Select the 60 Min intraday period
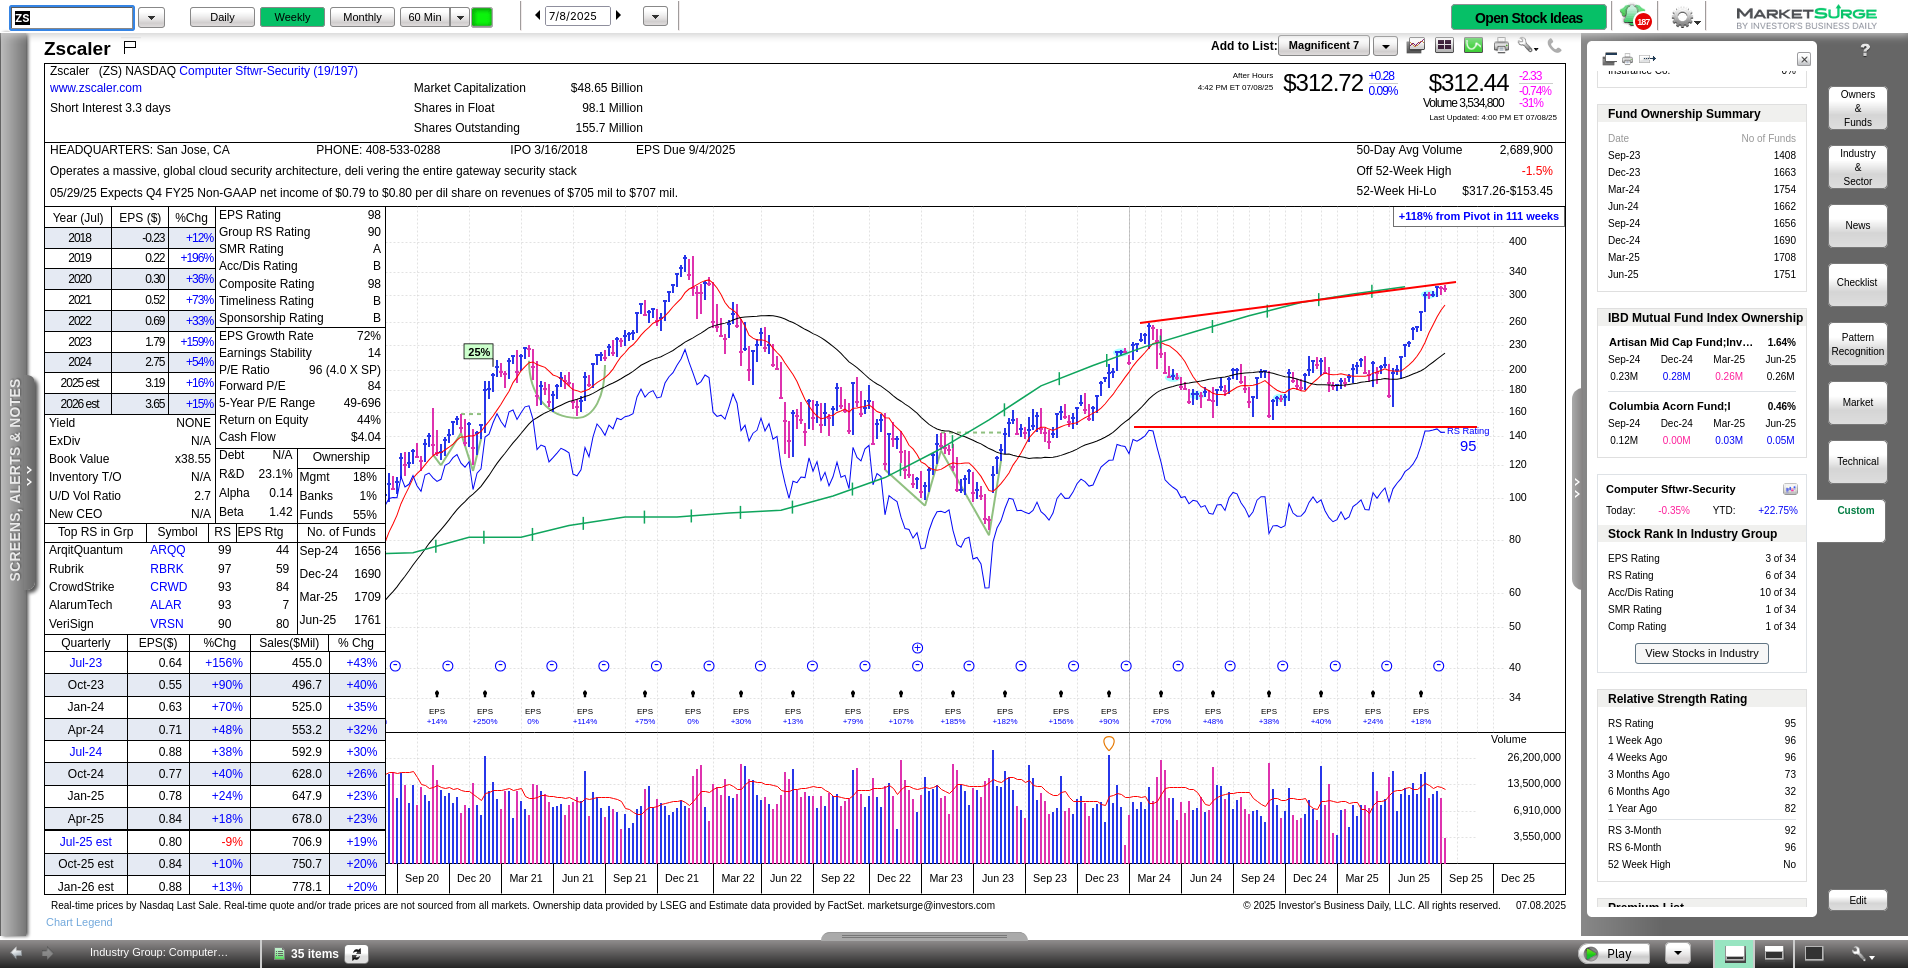The image size is (1908, 968). tap(425, 17)
